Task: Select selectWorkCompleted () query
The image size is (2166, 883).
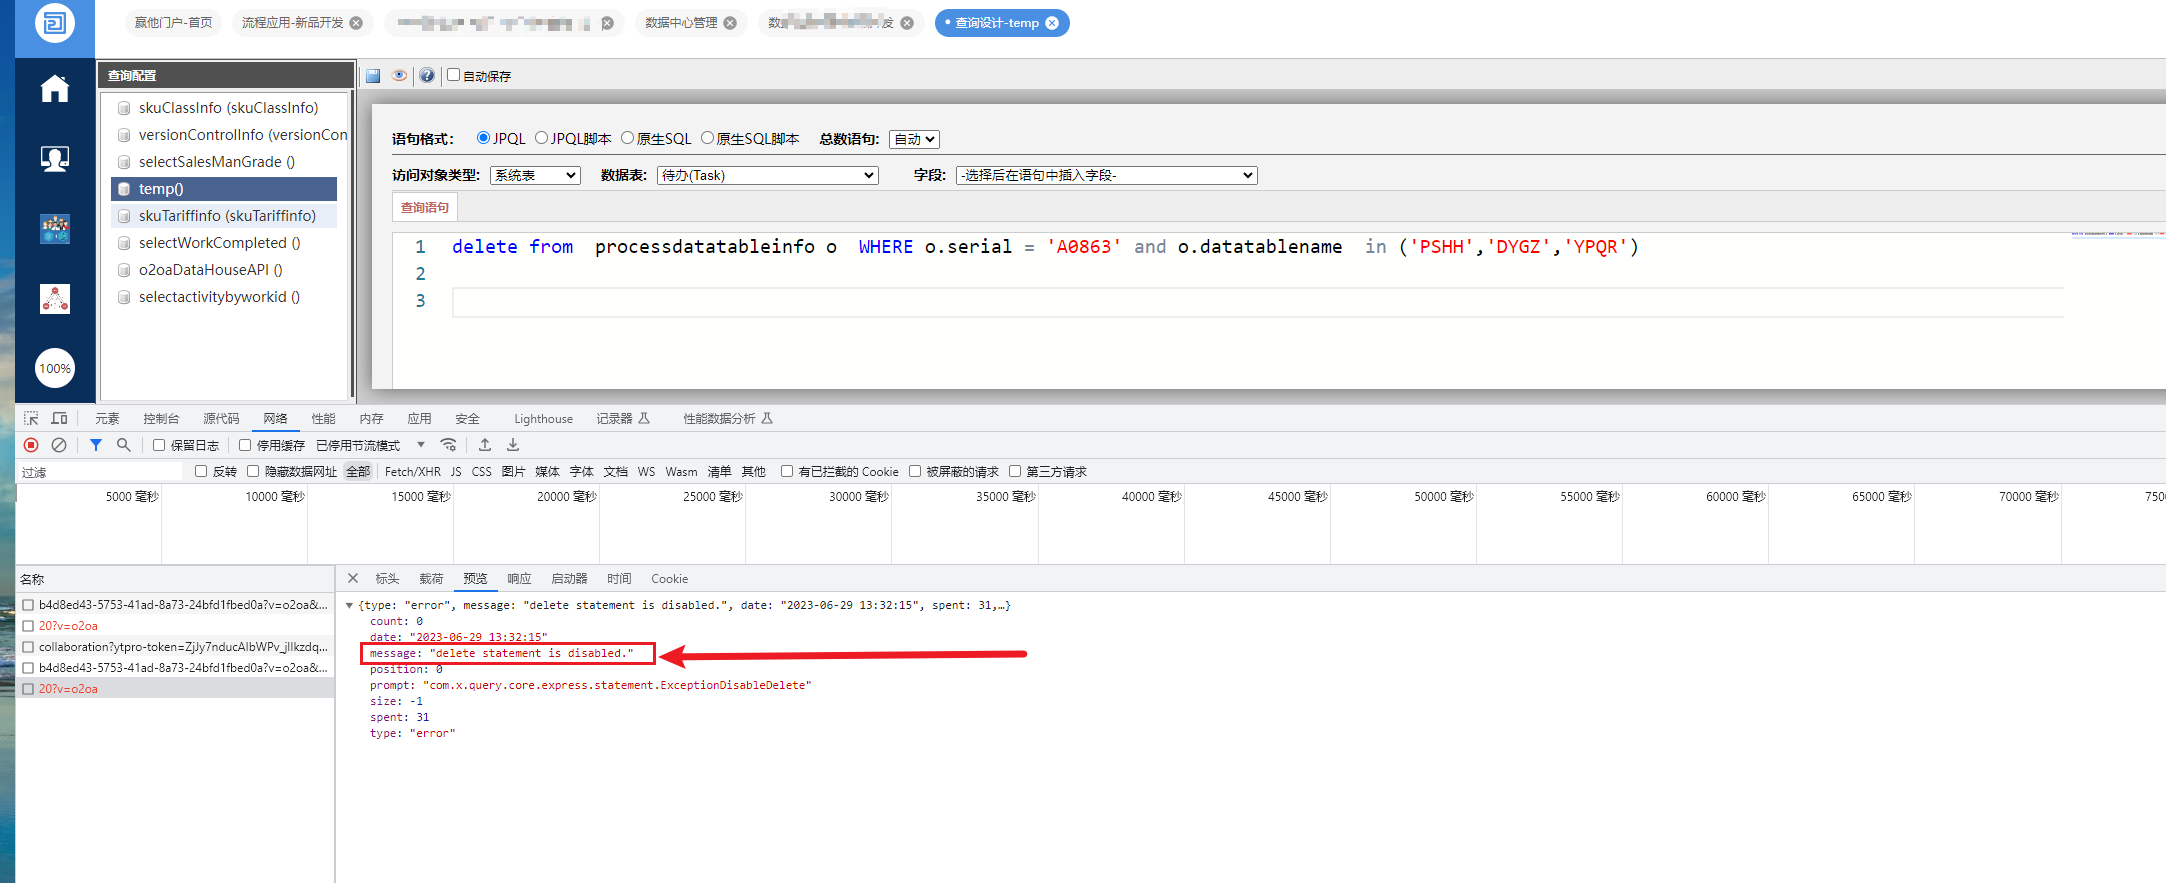Action: pyautogui.click(x=224, y=243)
